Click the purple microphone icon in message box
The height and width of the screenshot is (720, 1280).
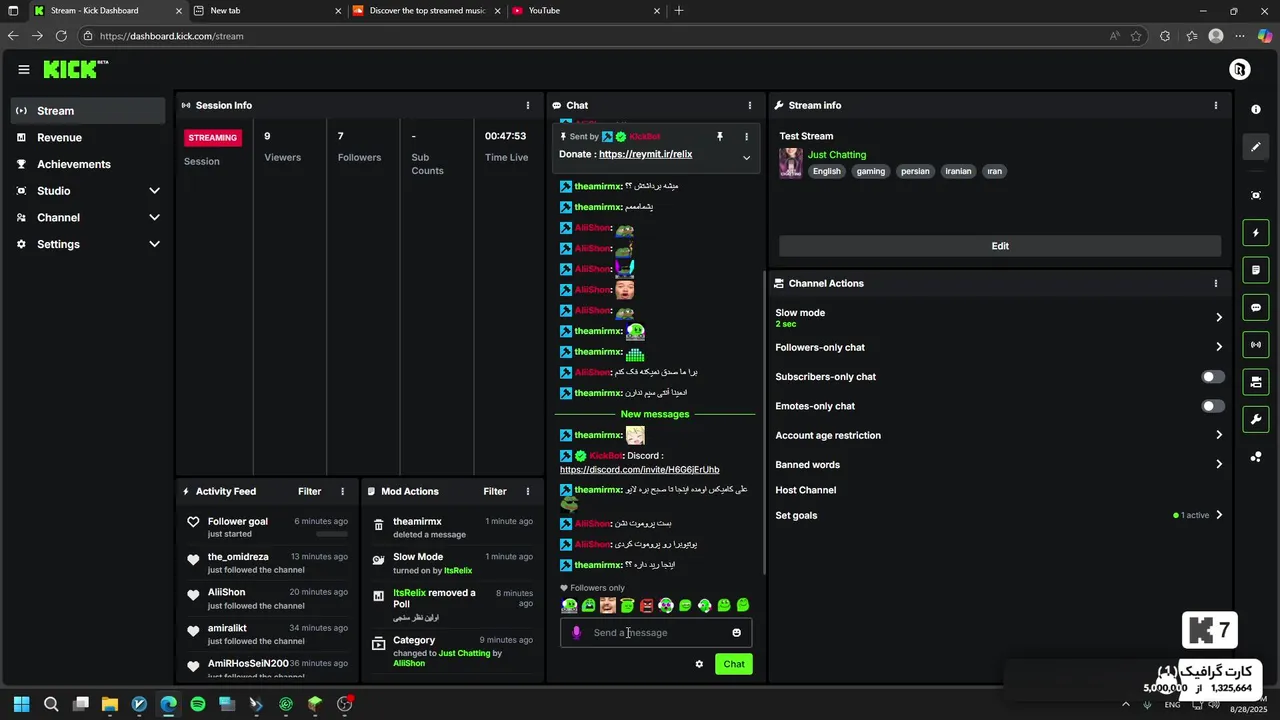click(x=576, y=632)
